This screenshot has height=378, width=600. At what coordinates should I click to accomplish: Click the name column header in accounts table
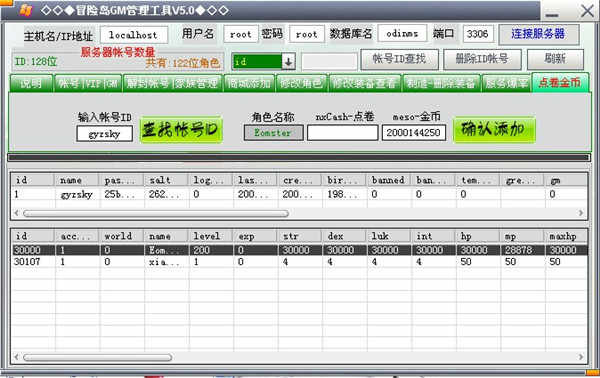point(78,180)
